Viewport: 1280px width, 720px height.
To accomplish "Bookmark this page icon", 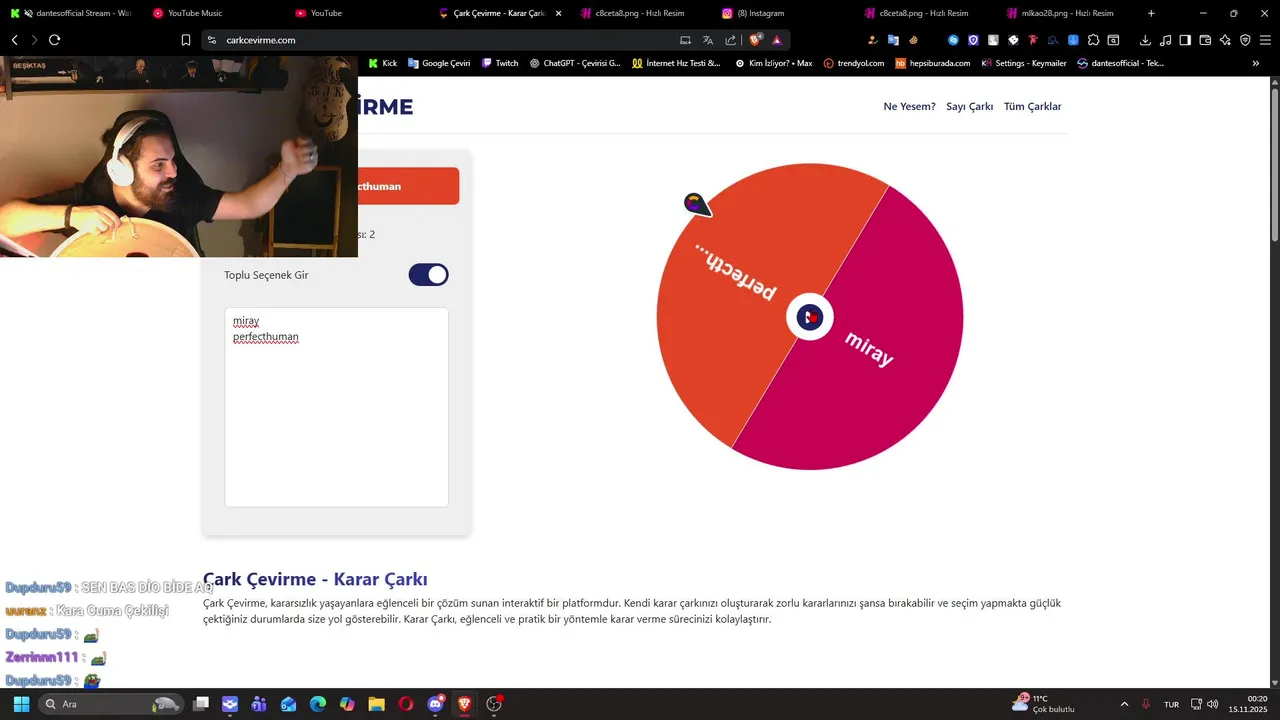I will [x=186, y=40].
